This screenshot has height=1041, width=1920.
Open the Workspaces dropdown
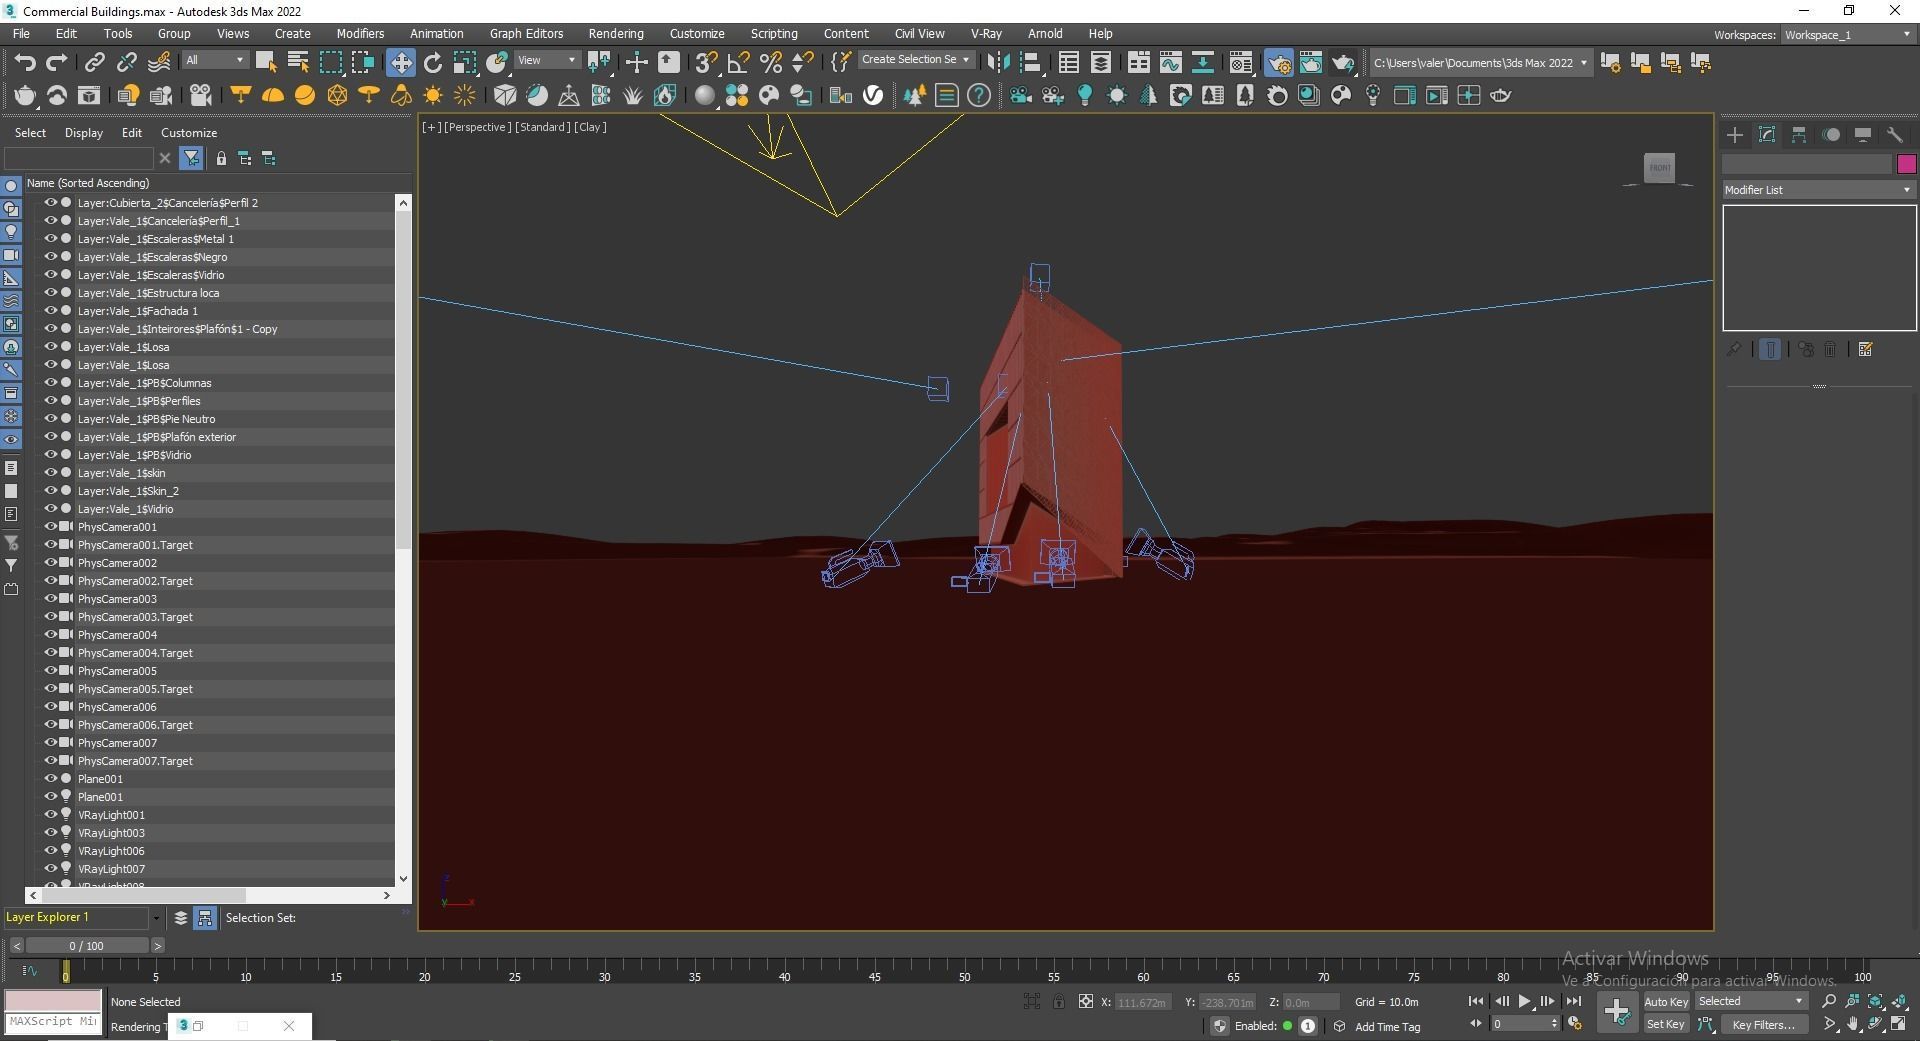(x=1848, y=34)
